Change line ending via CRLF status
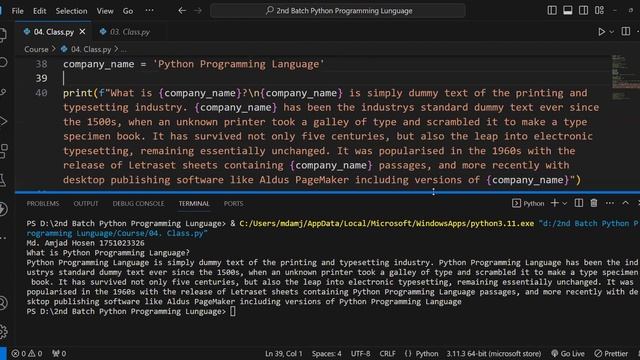 pos(387,353)
